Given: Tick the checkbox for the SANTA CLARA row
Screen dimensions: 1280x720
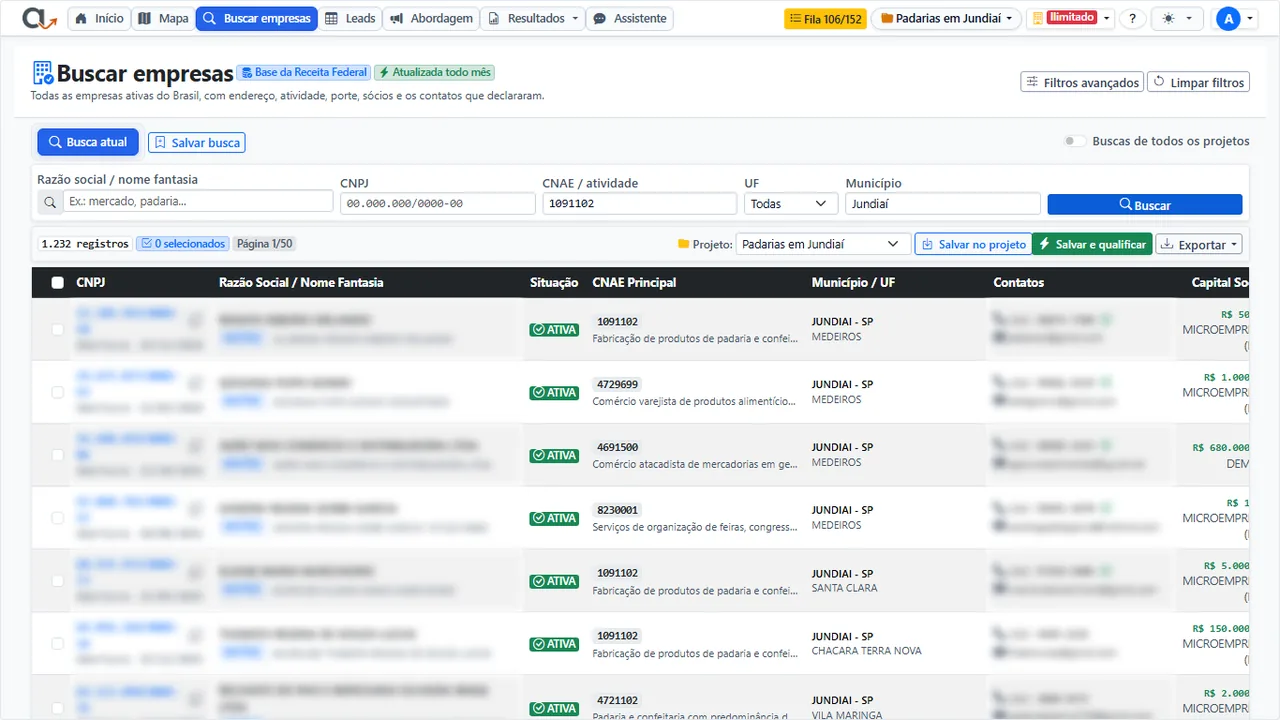Looking at the screenshot, I should click(58, 581).
